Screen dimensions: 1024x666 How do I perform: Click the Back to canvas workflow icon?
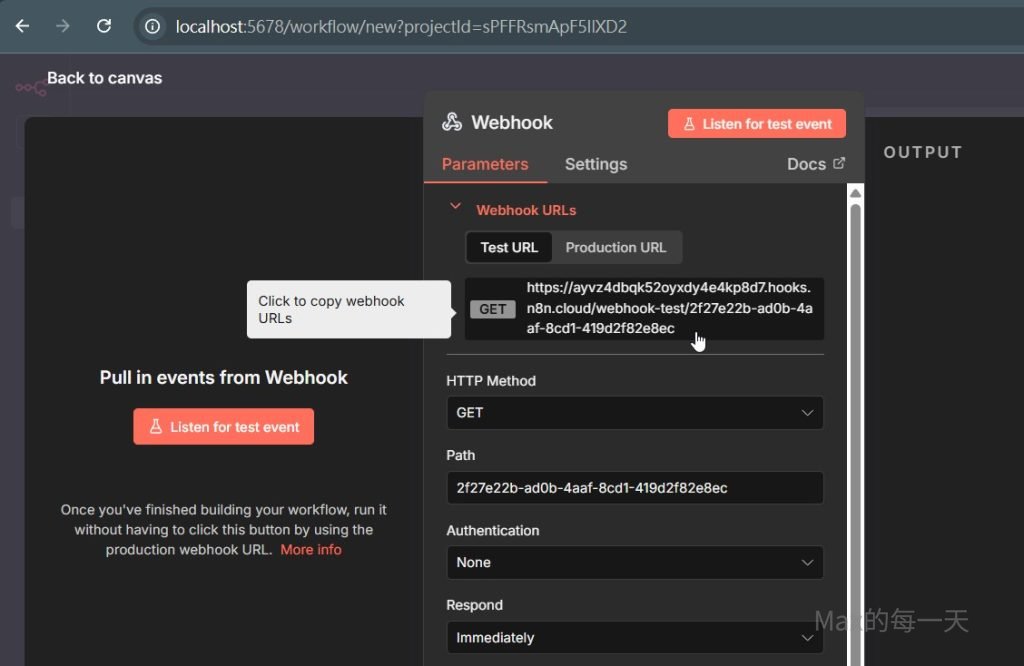pyautogui.click(x=30, y=88)
